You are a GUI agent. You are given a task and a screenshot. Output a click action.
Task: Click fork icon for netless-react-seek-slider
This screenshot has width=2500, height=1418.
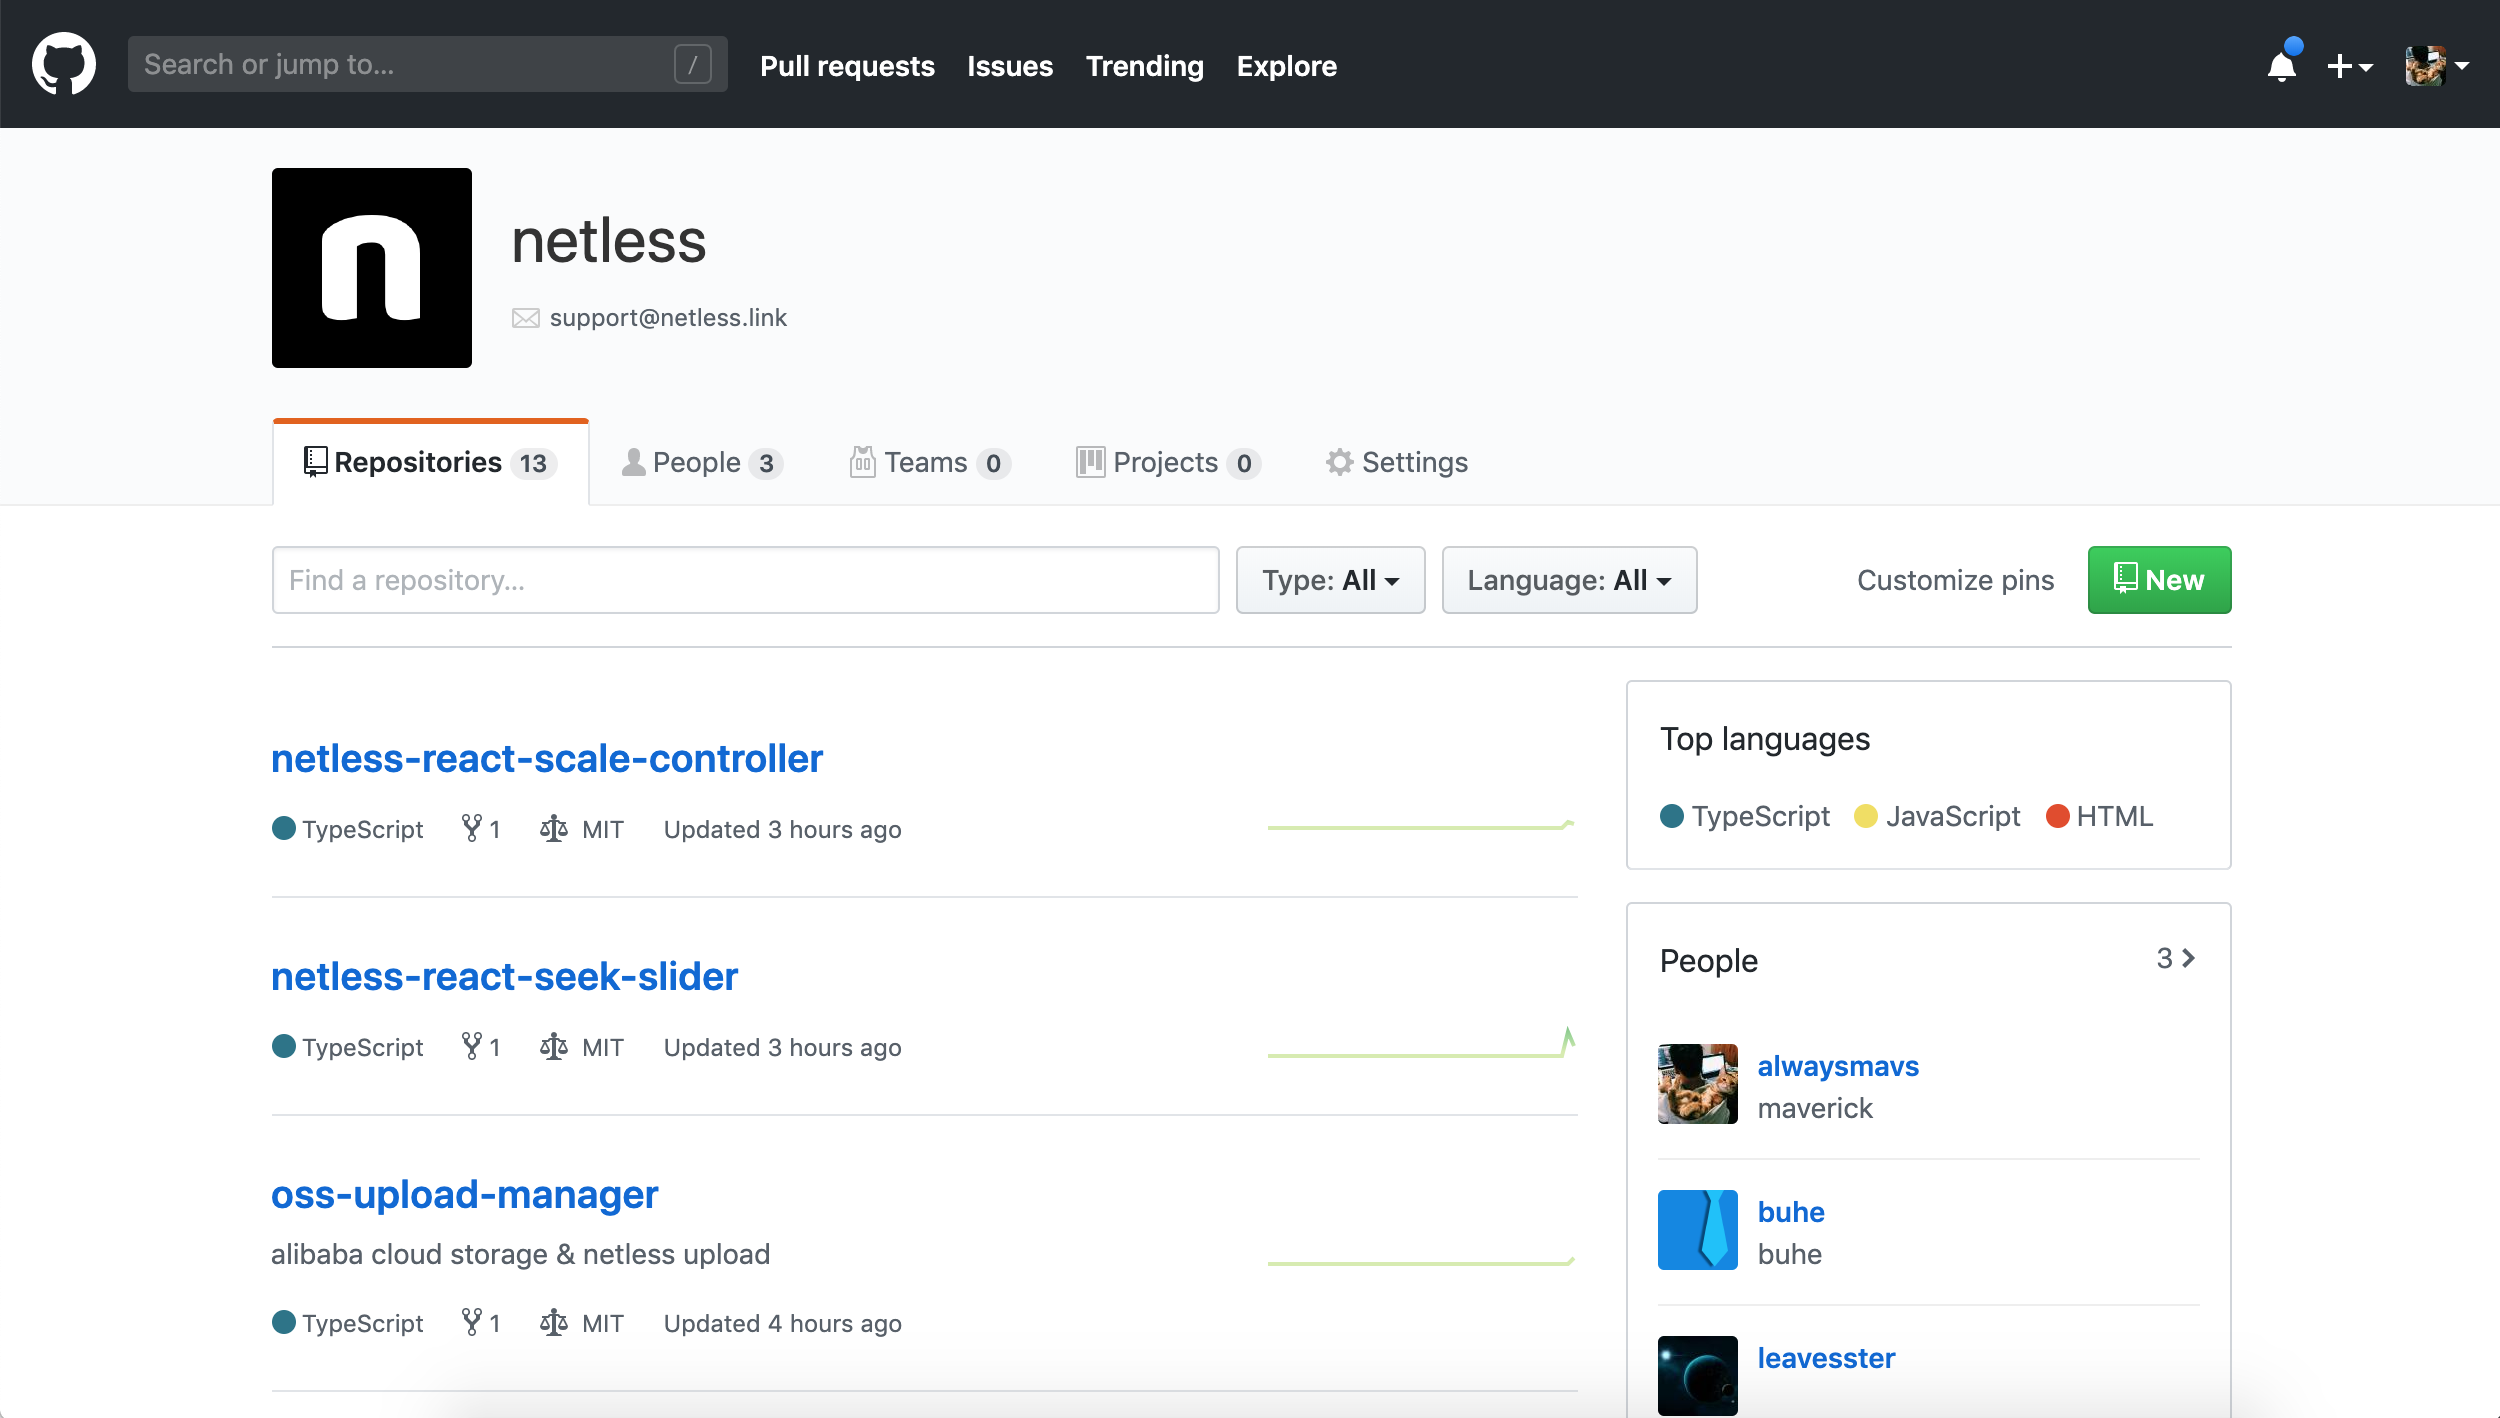[x=472, y=1046]
